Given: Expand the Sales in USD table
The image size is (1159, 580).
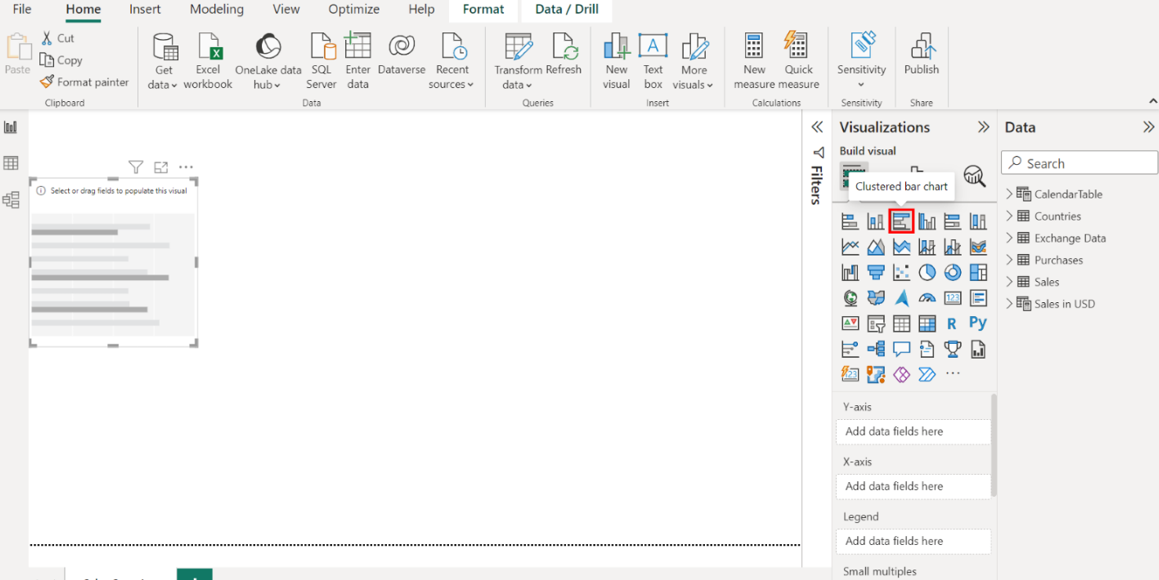Looking at the screenshot, I should point(1009,304).
